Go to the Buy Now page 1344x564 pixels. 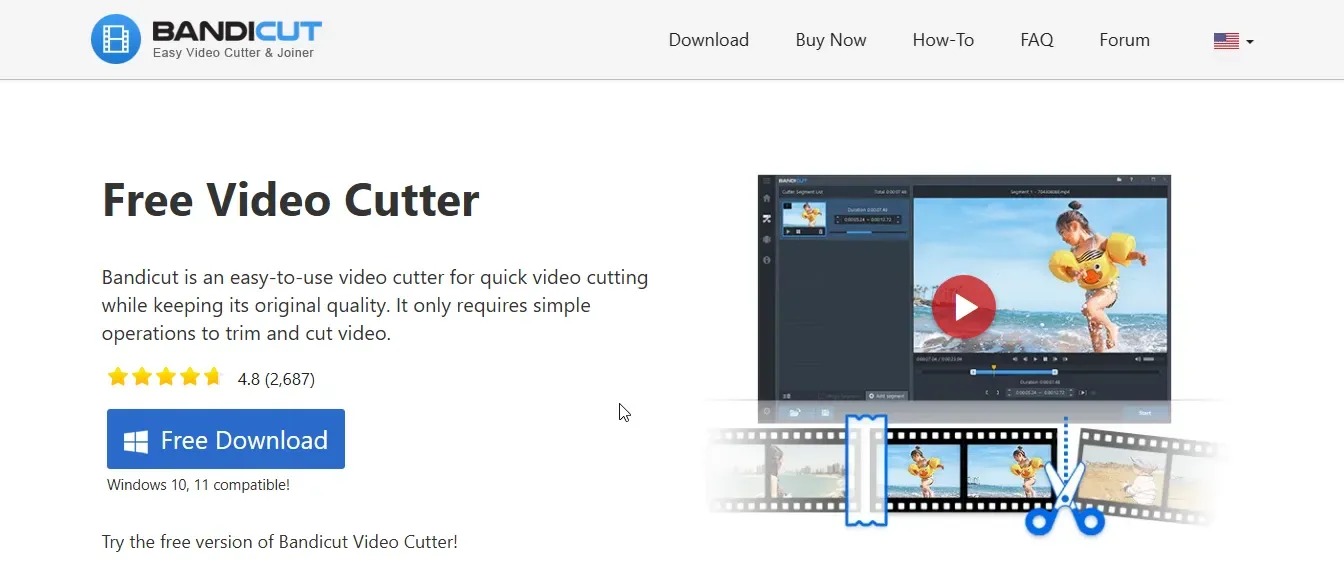pos(831,40)
